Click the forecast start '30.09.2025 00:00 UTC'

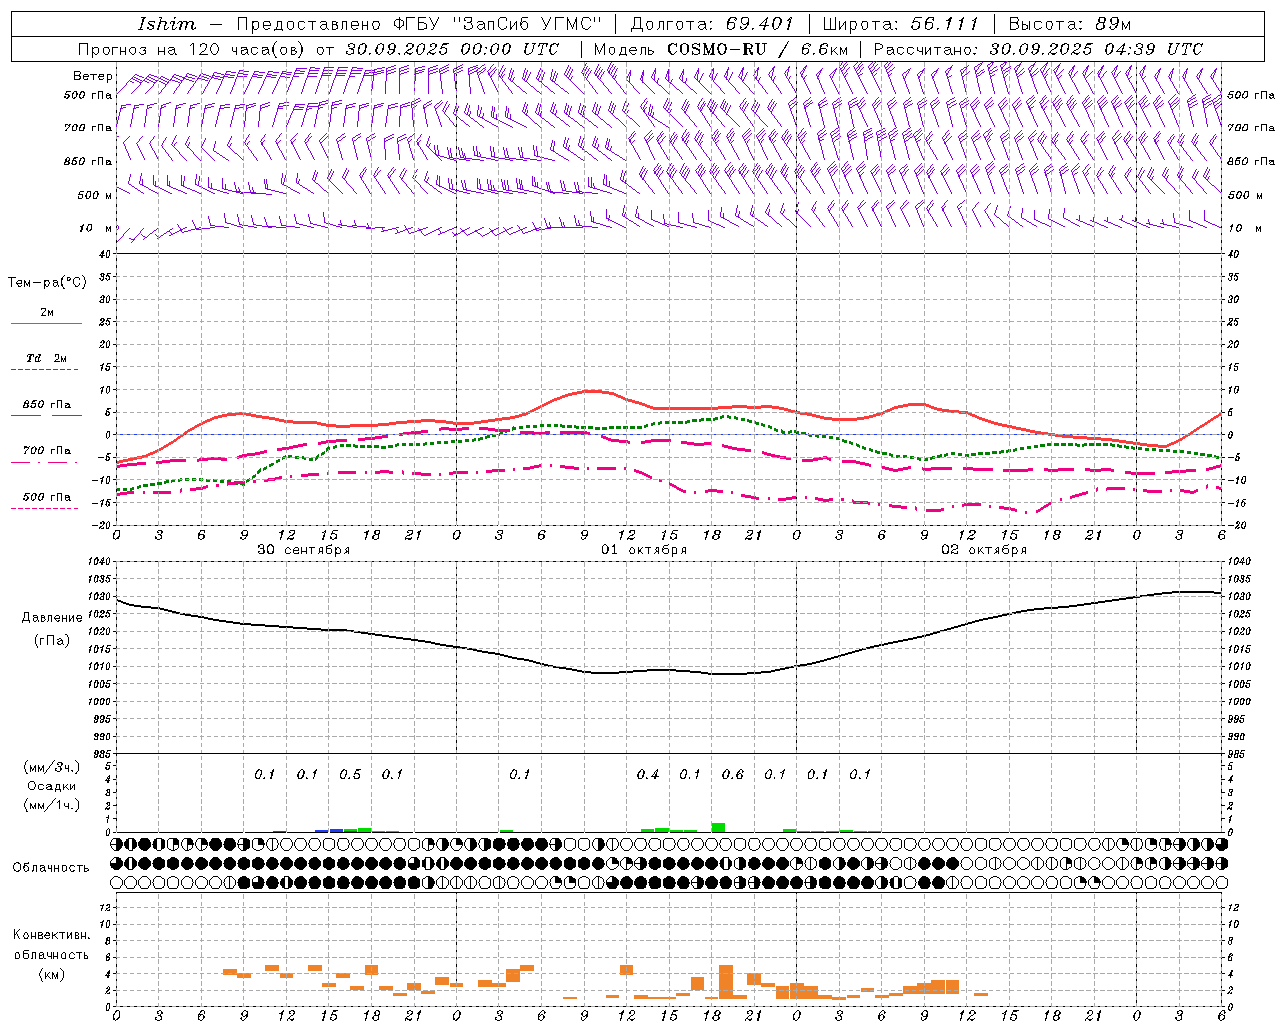(452, 49)
